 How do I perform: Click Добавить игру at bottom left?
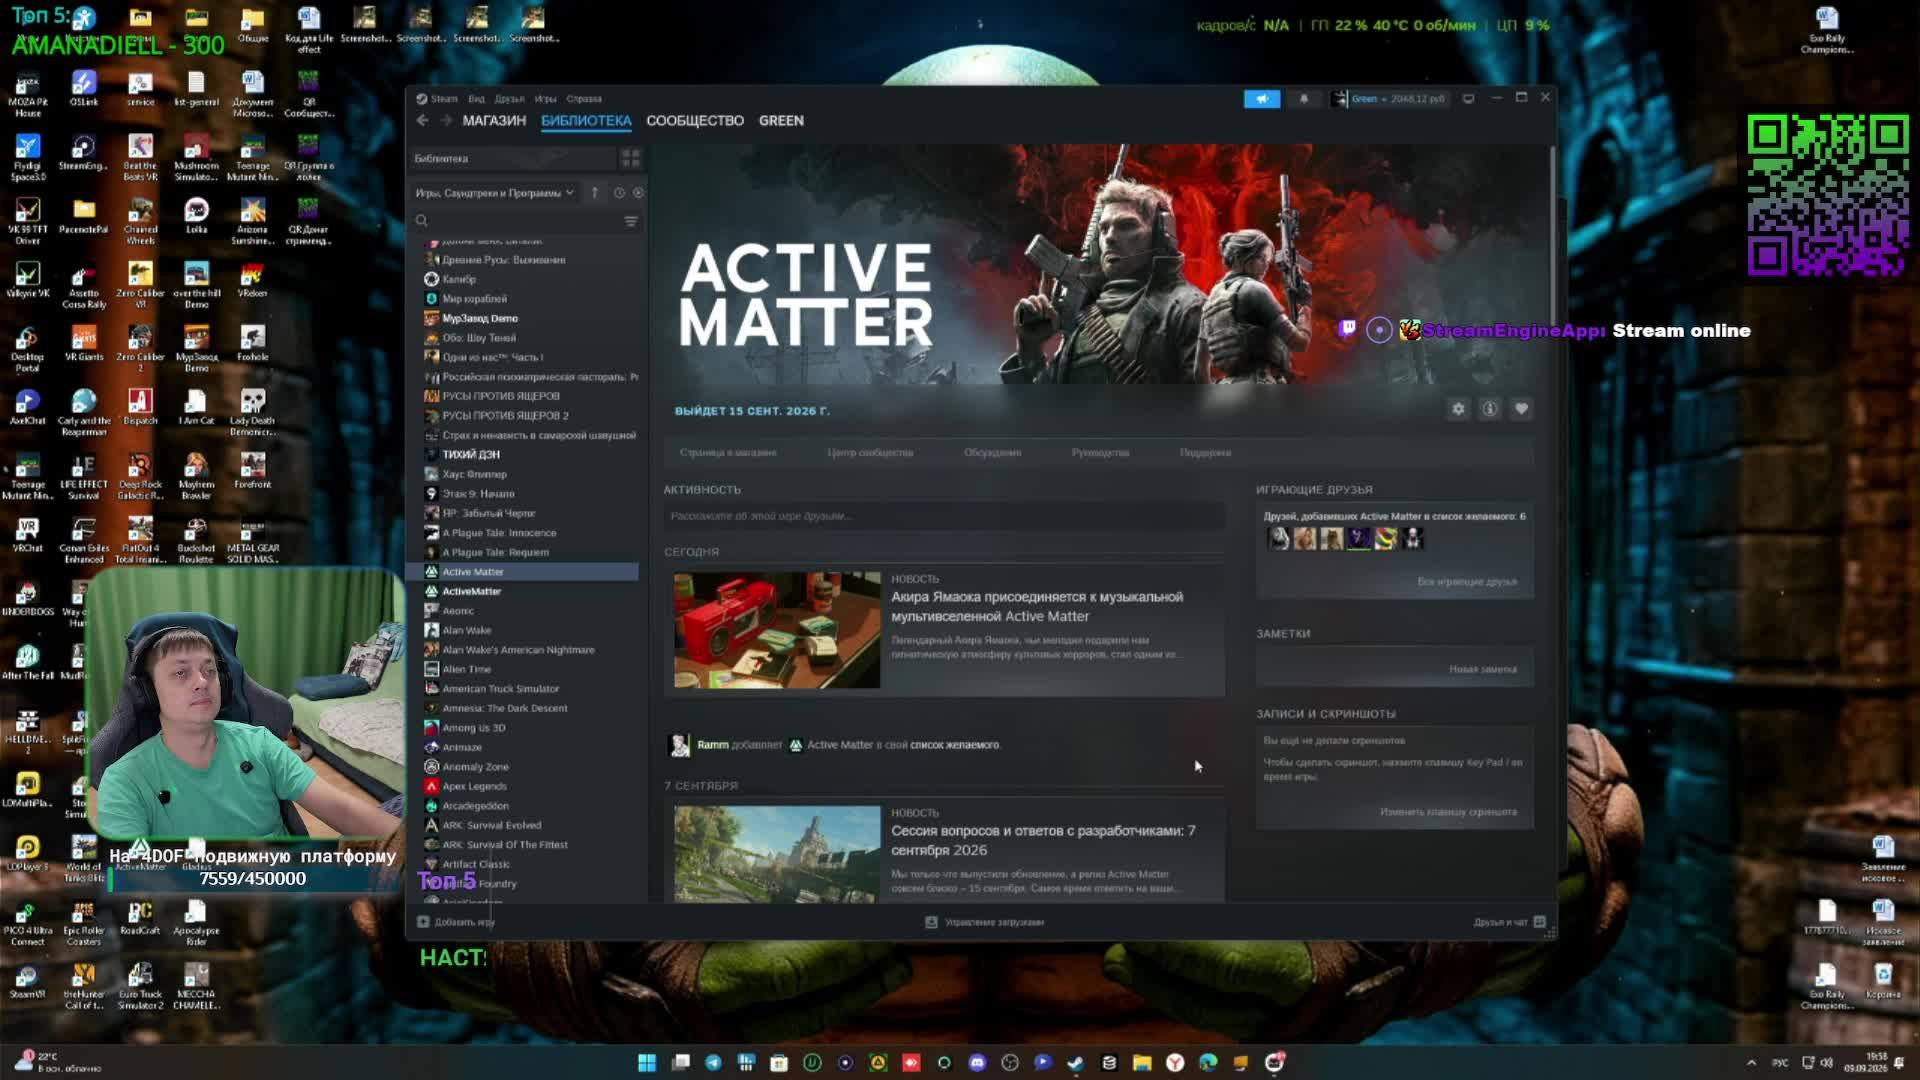[456, 922]
